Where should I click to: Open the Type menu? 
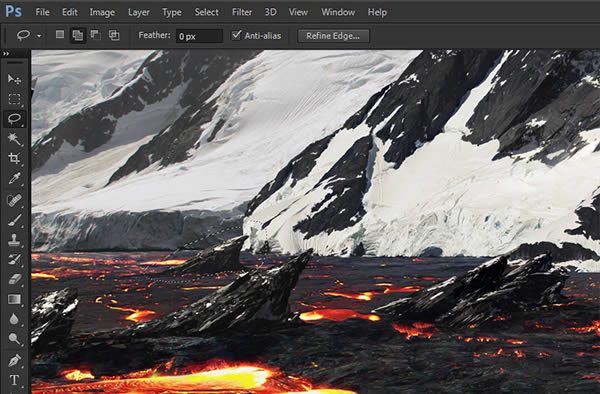pos(172,13)
